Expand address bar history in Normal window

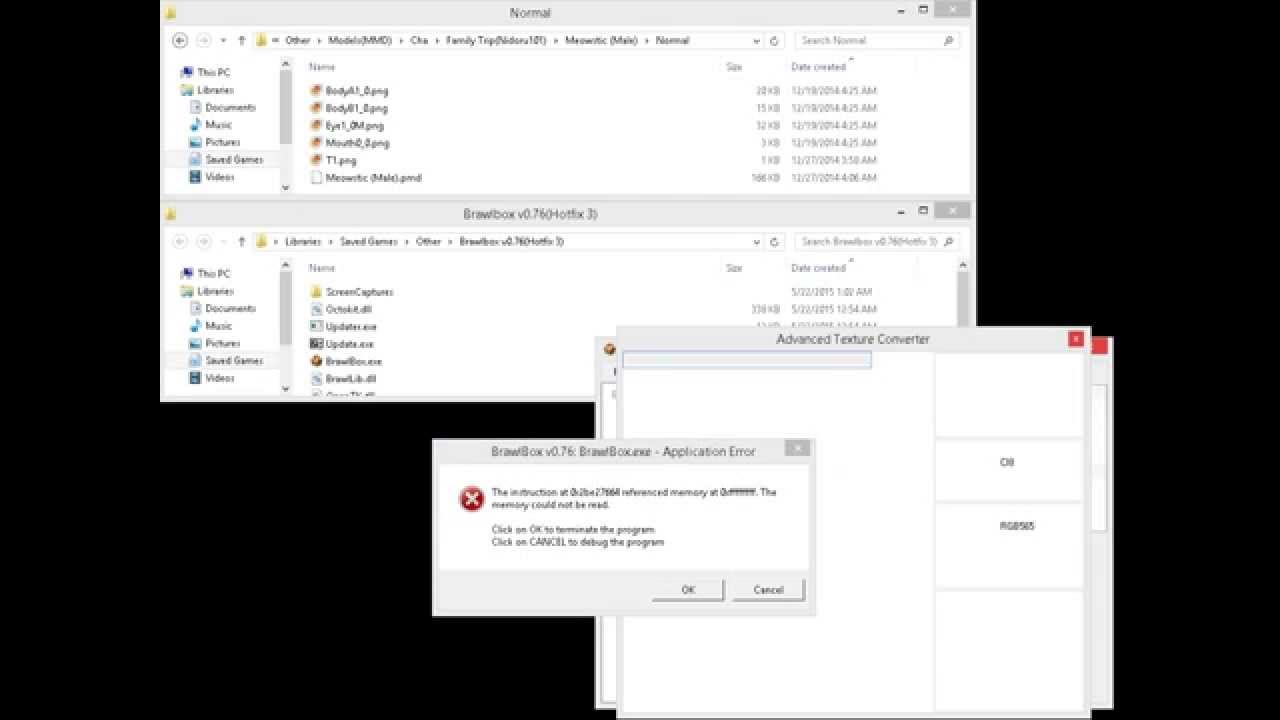point(756,41)
